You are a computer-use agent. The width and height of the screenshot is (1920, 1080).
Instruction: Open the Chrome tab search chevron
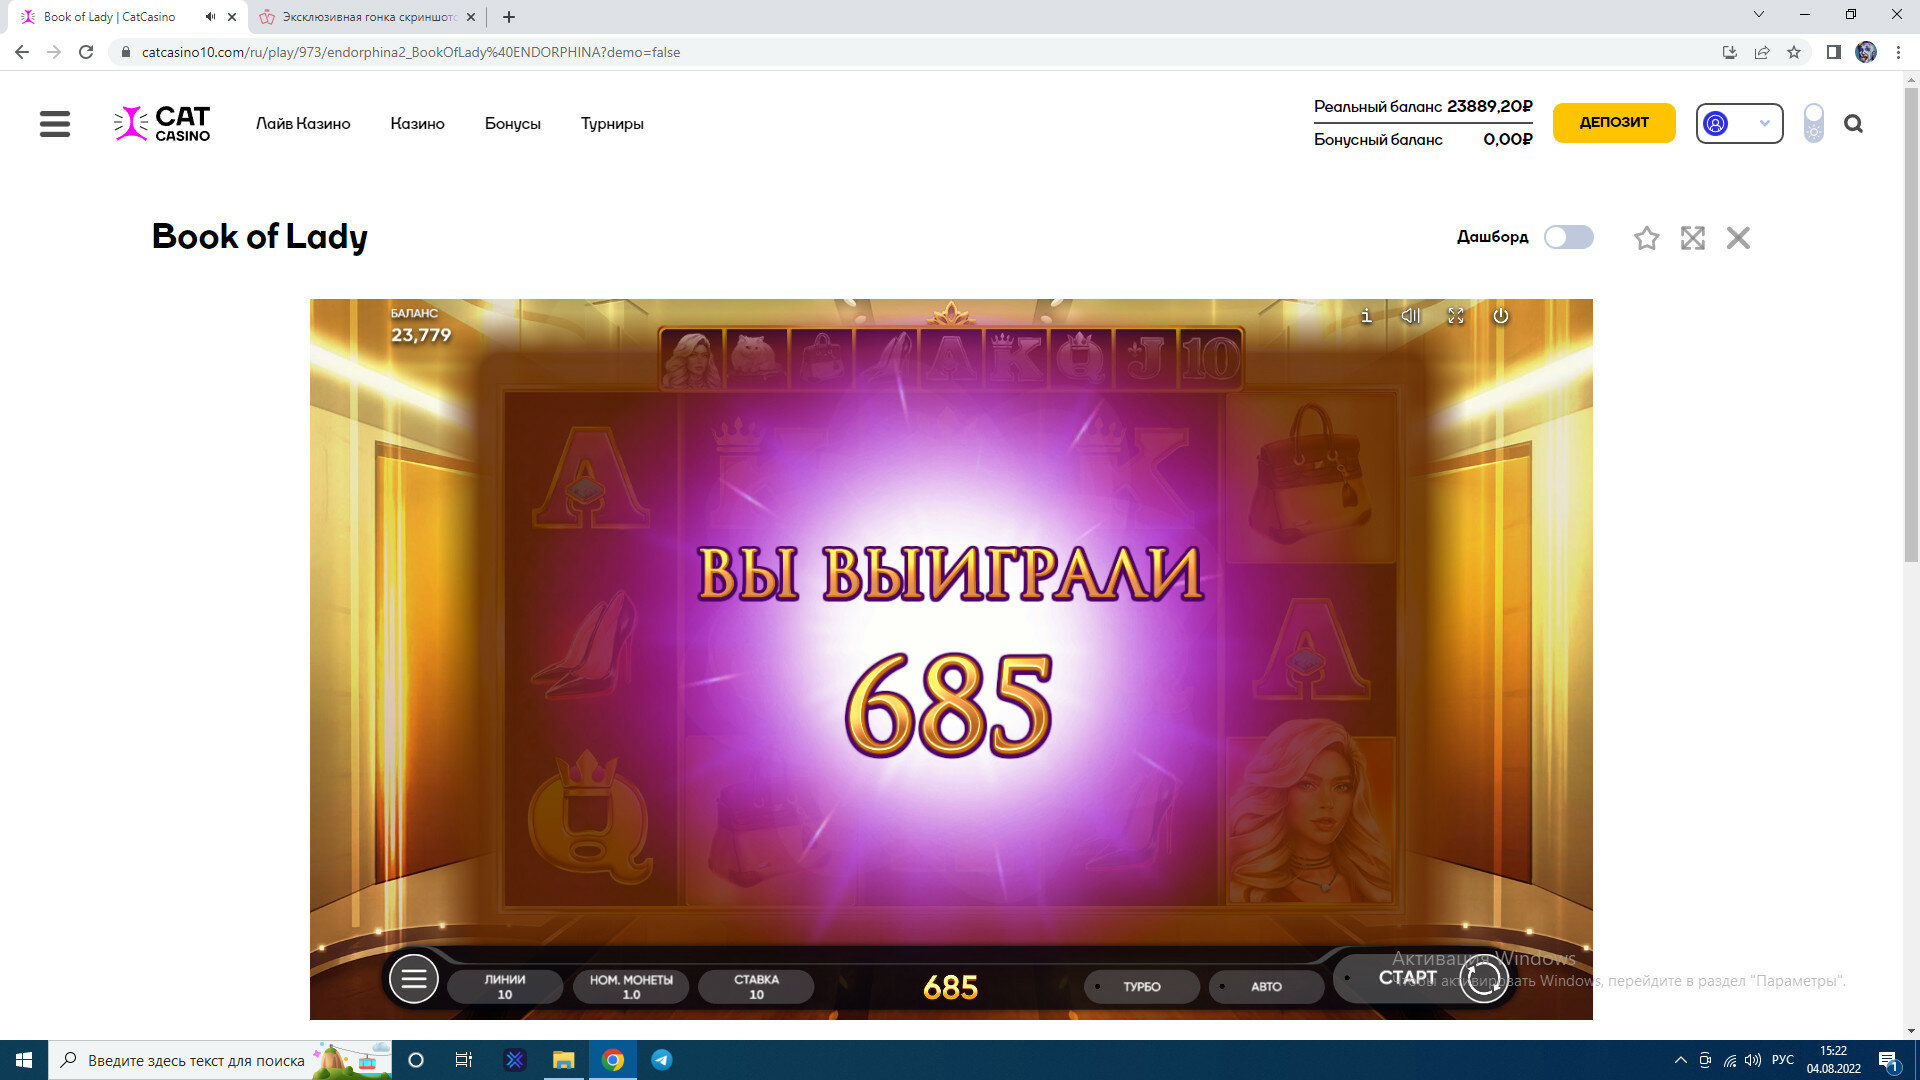coord(1759,15)
